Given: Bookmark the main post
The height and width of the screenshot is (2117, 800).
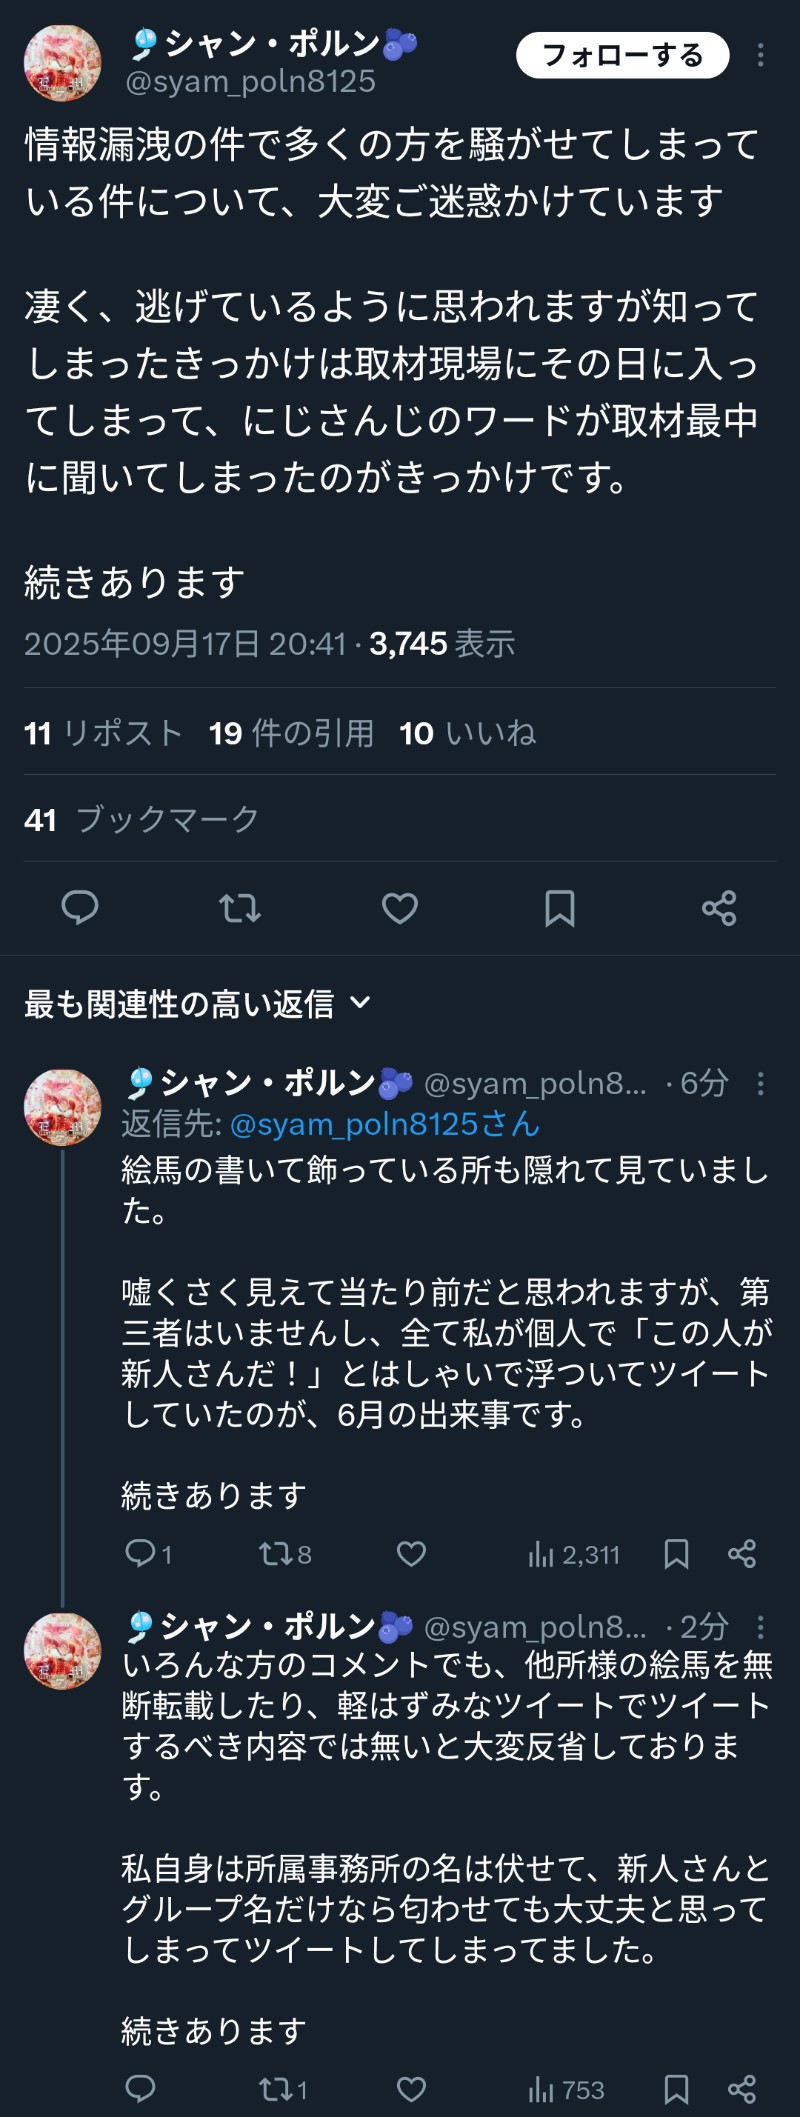Looking at the screenshot, I should pos(560,908).
